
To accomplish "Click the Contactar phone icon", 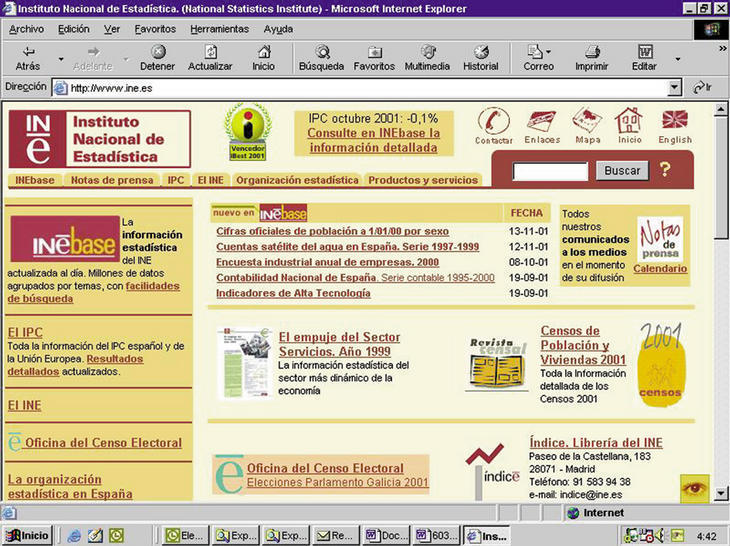I will pyautogui.click(x=493, y=122).
